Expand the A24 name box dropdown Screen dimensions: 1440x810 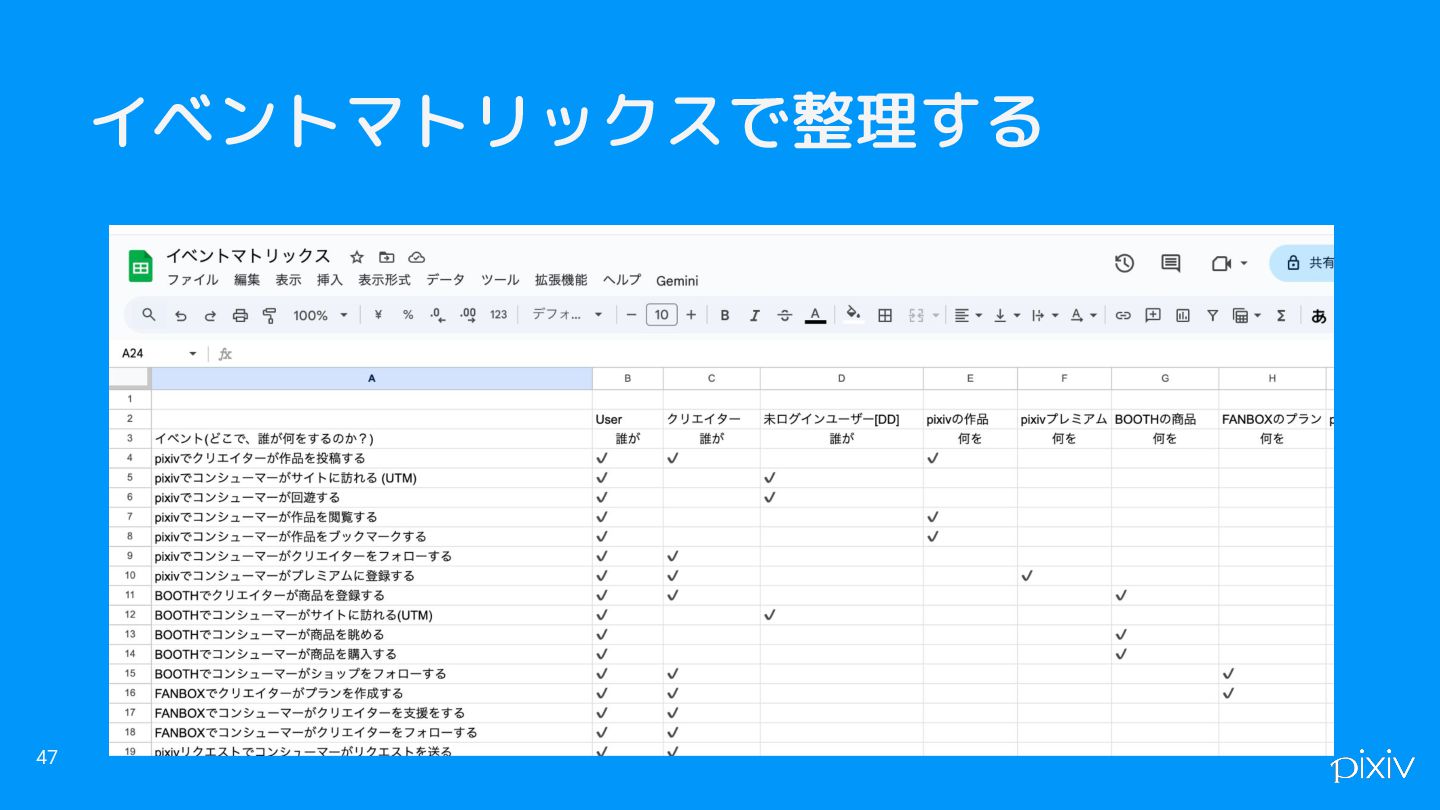point(193,354)
